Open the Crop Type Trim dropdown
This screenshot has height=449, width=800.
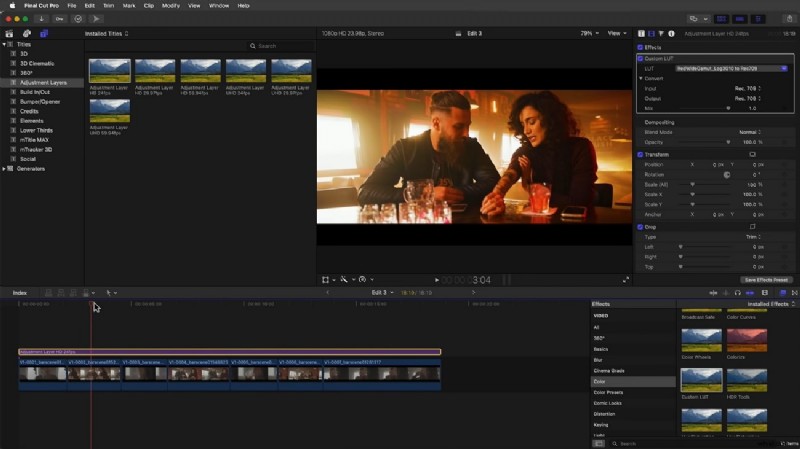[753, 237]
